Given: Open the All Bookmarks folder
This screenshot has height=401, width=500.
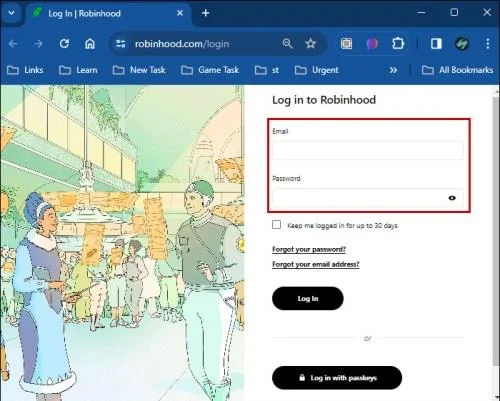Looking at the screenshot, I should point(457,70).
